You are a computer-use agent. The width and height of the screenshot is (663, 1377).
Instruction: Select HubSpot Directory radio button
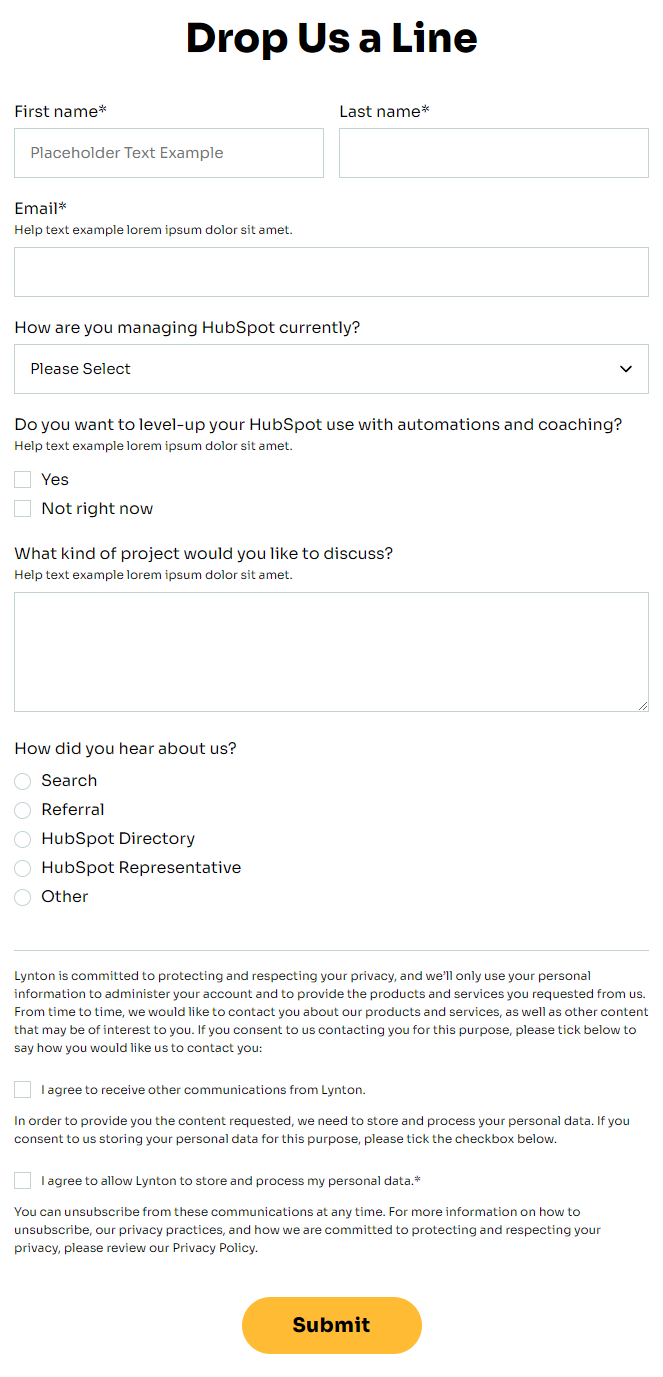tap(23, 839)
